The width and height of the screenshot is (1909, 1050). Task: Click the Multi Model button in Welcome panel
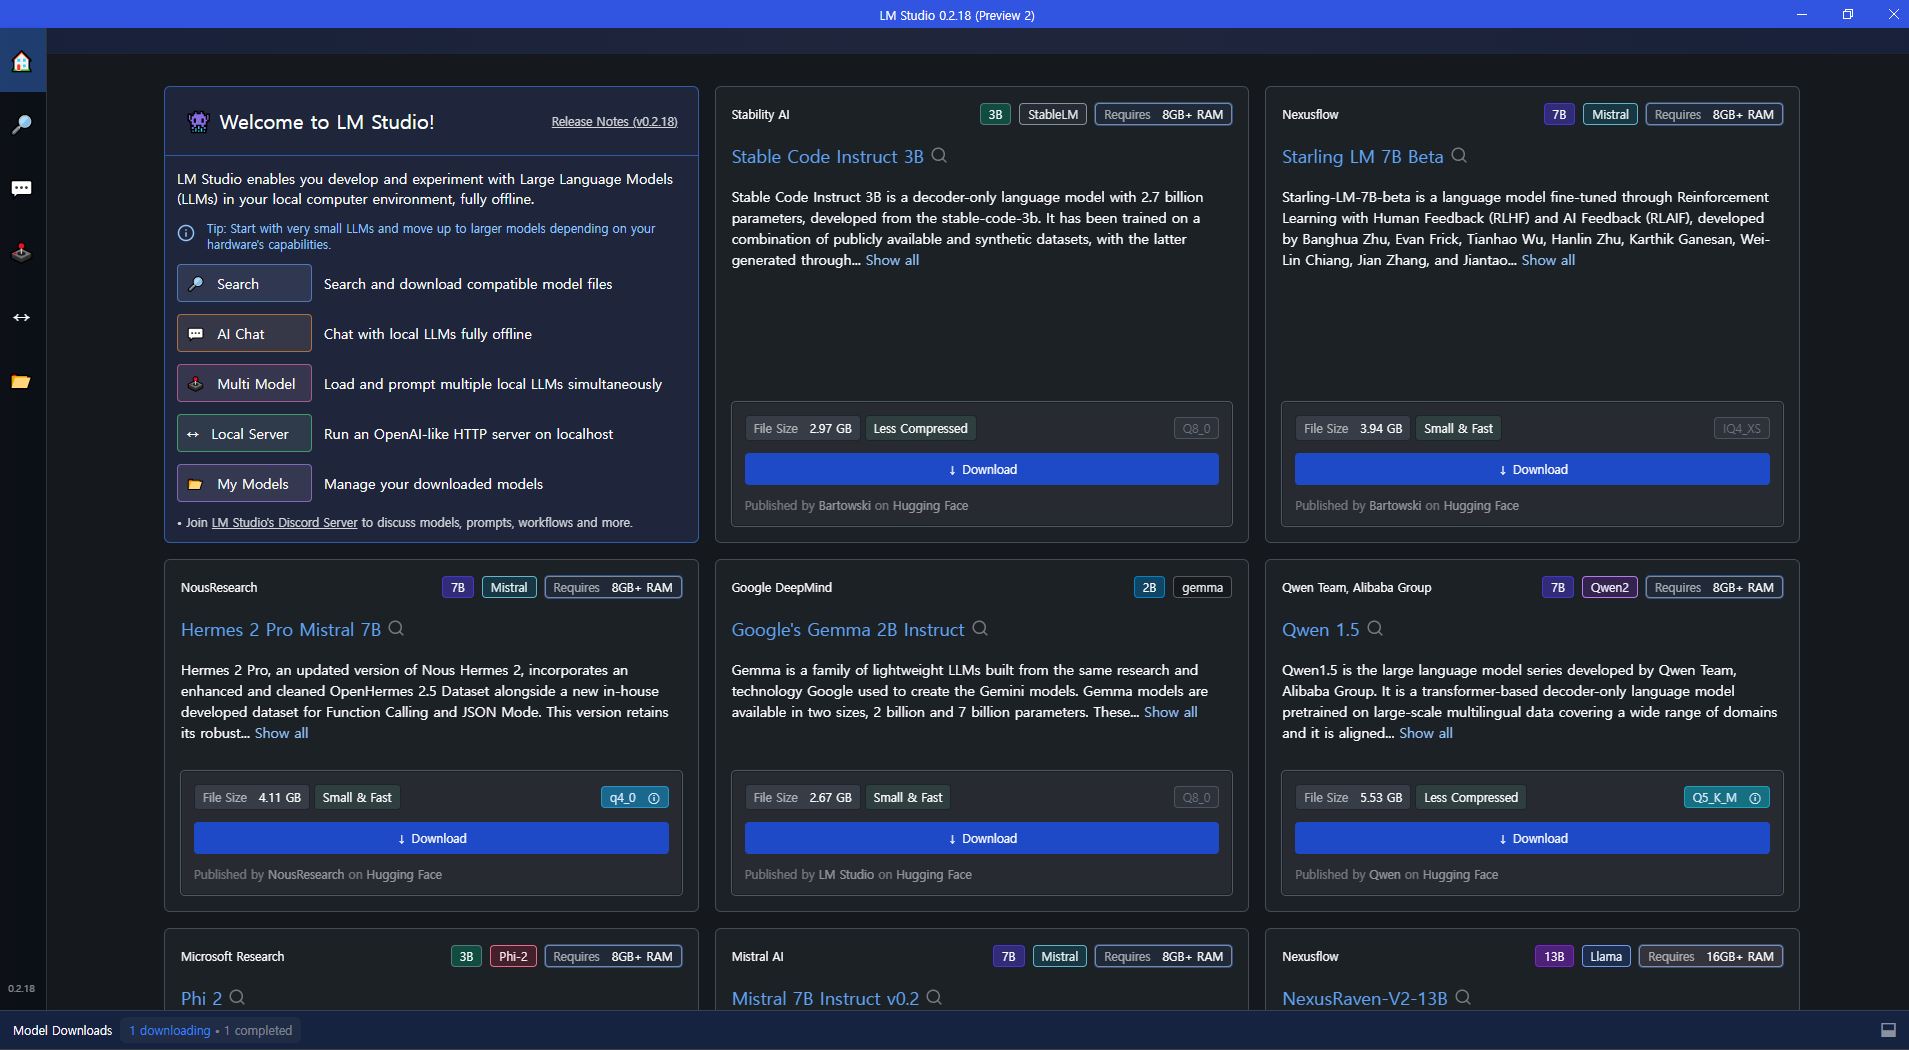click(x=244, y=384)
